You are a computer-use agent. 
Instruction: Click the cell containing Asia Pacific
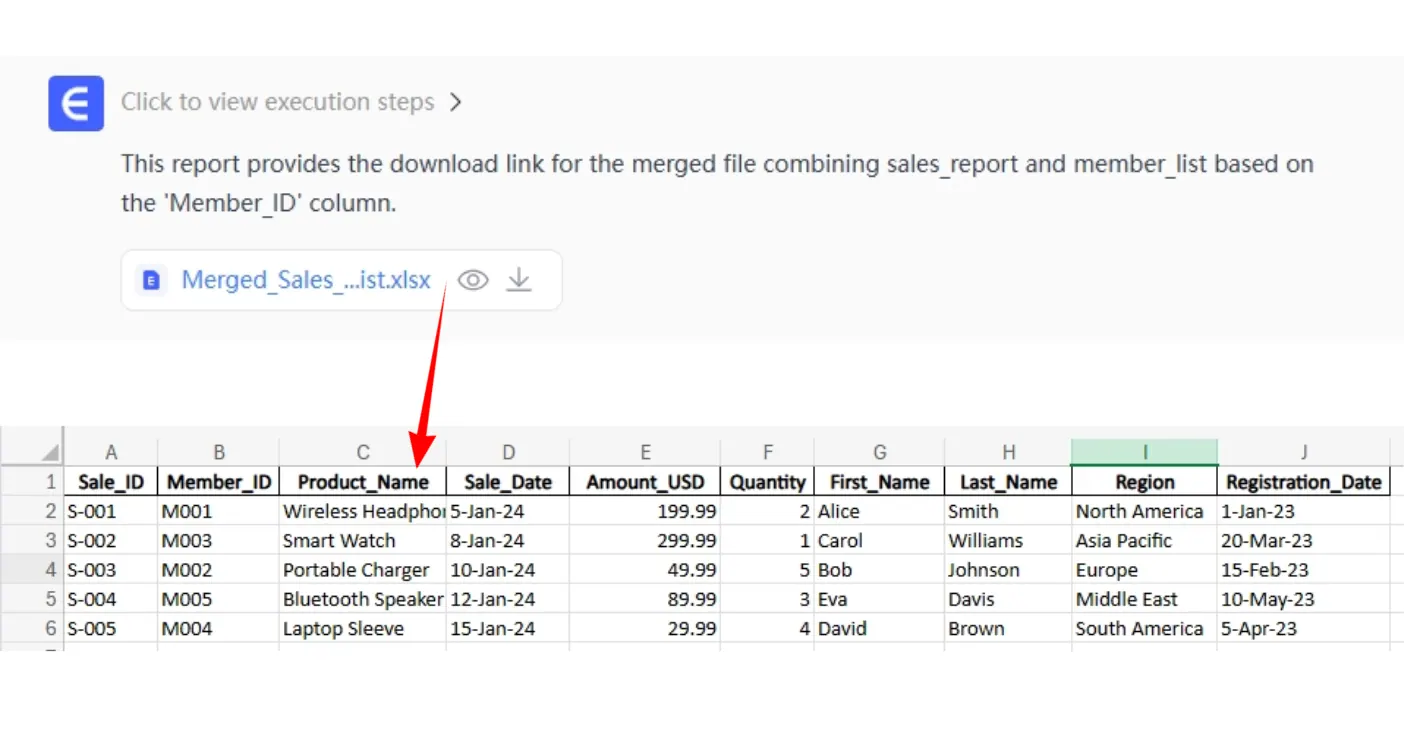(1144, 541)
